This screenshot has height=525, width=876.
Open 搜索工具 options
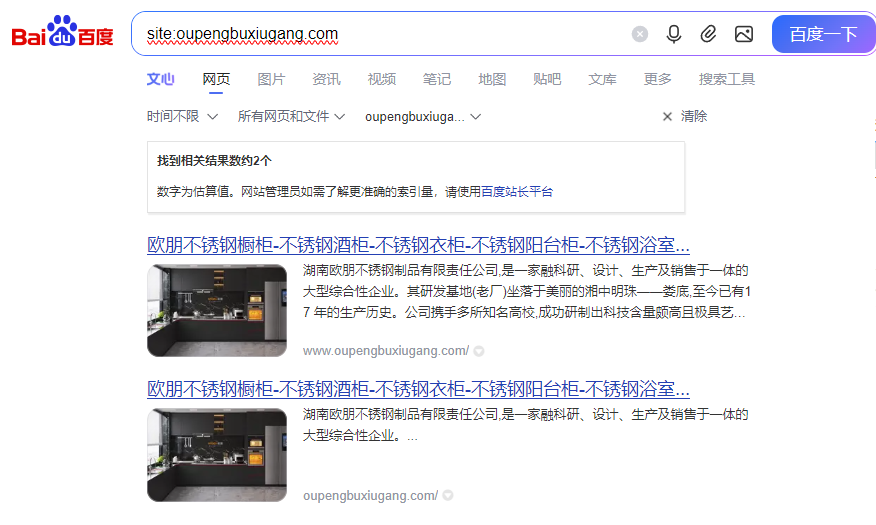[727, 79]
